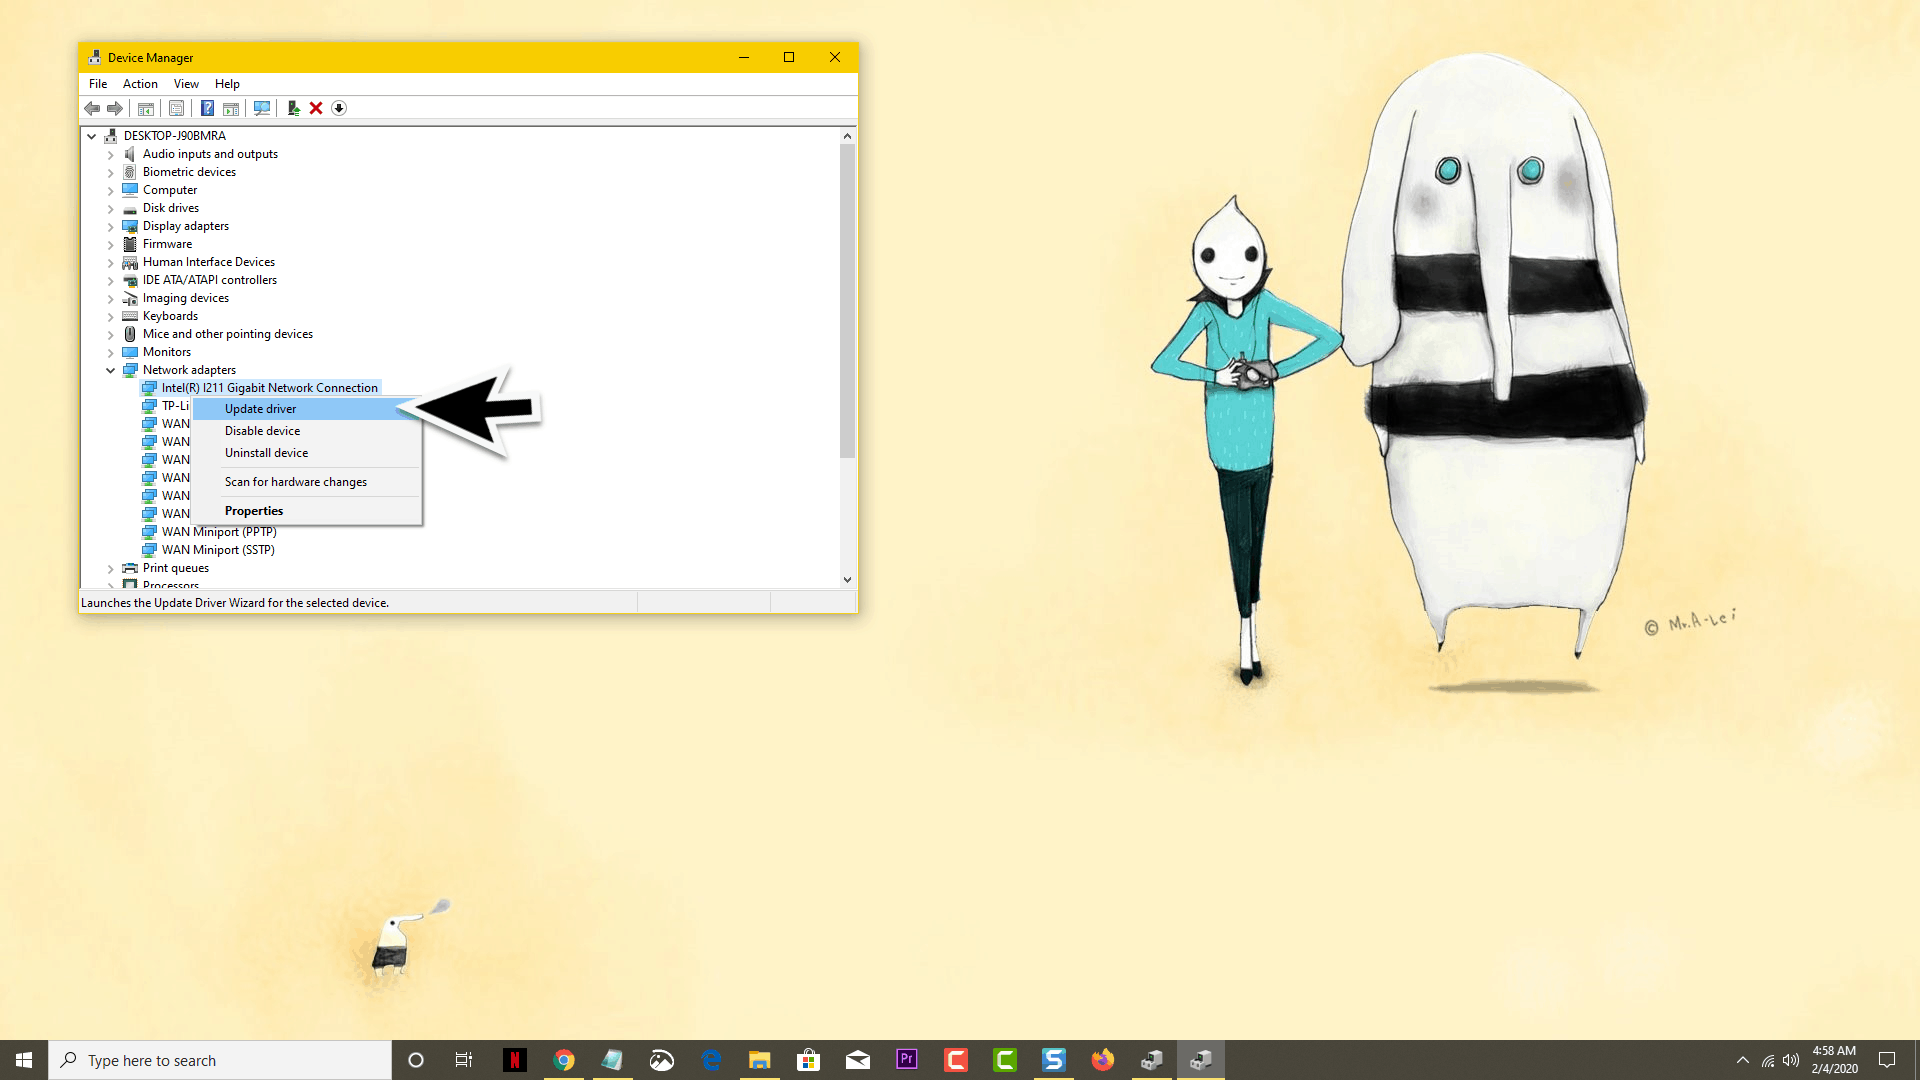Screen dimensions: 1920x1080
Task: Select WAN Miniport (PPTP)
Action: coord(219,532)
